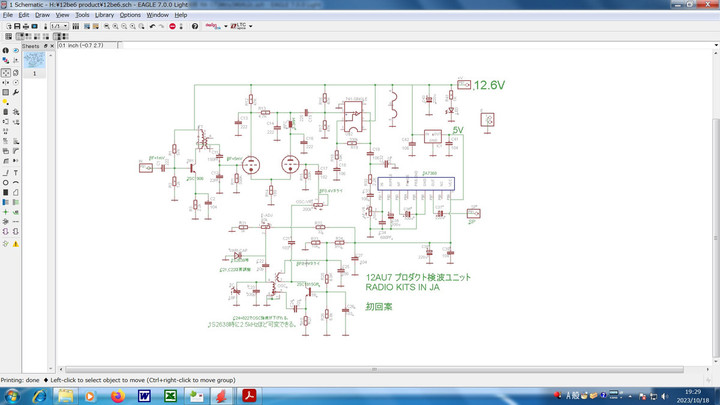
Task: Open the Help question mark icon
Action: (196, 26)
